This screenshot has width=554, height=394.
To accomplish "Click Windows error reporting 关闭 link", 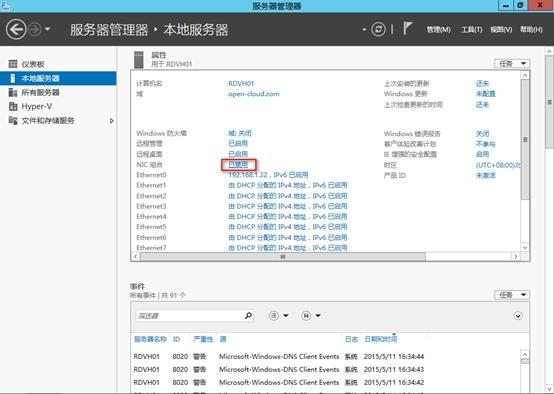I will click(482, 134).
